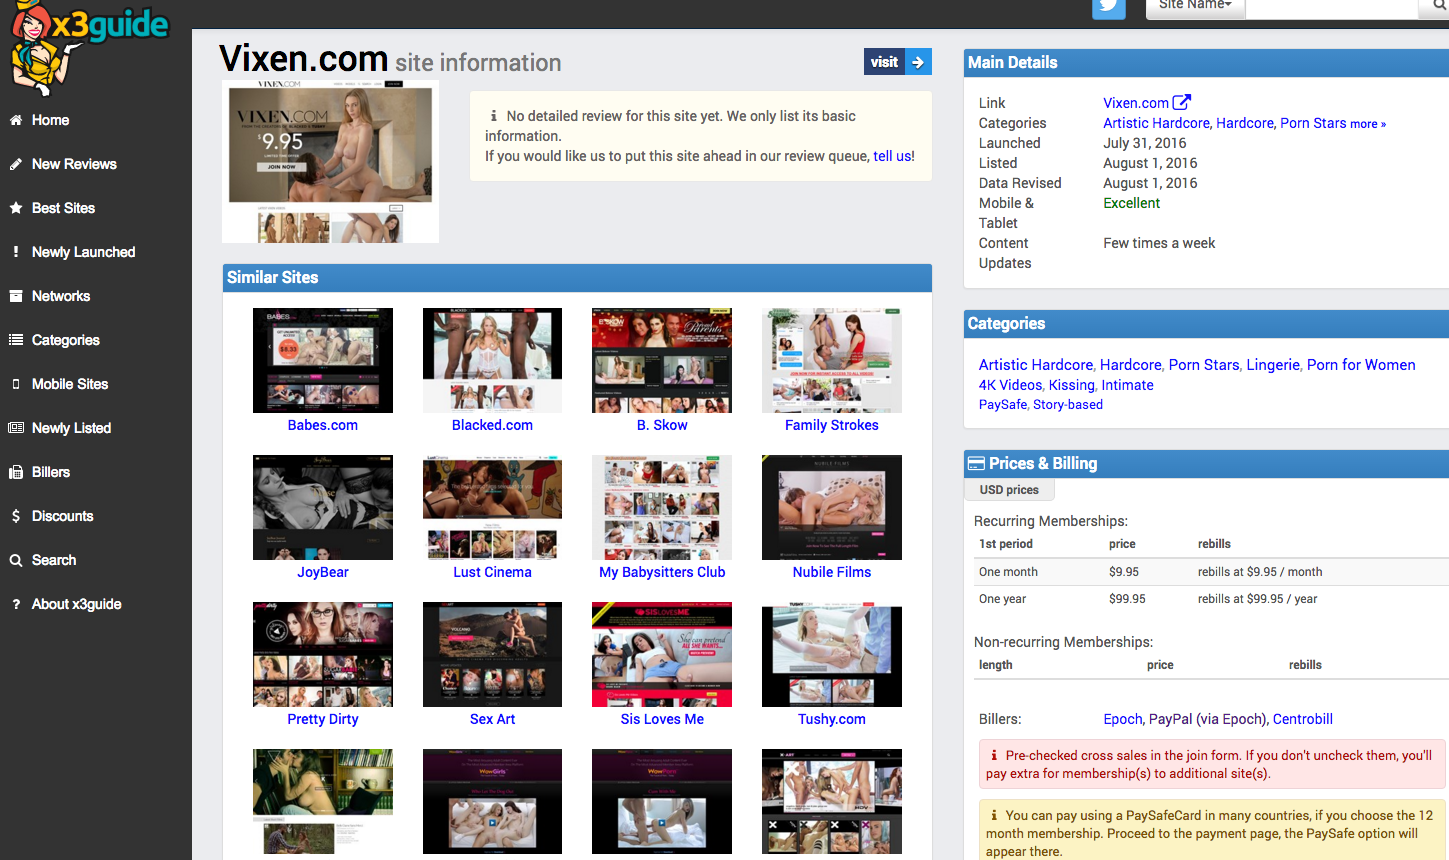Screen dimensions: 1449x860
Task: Click the Home house icon in sidebar
Action: click(16, 120)
